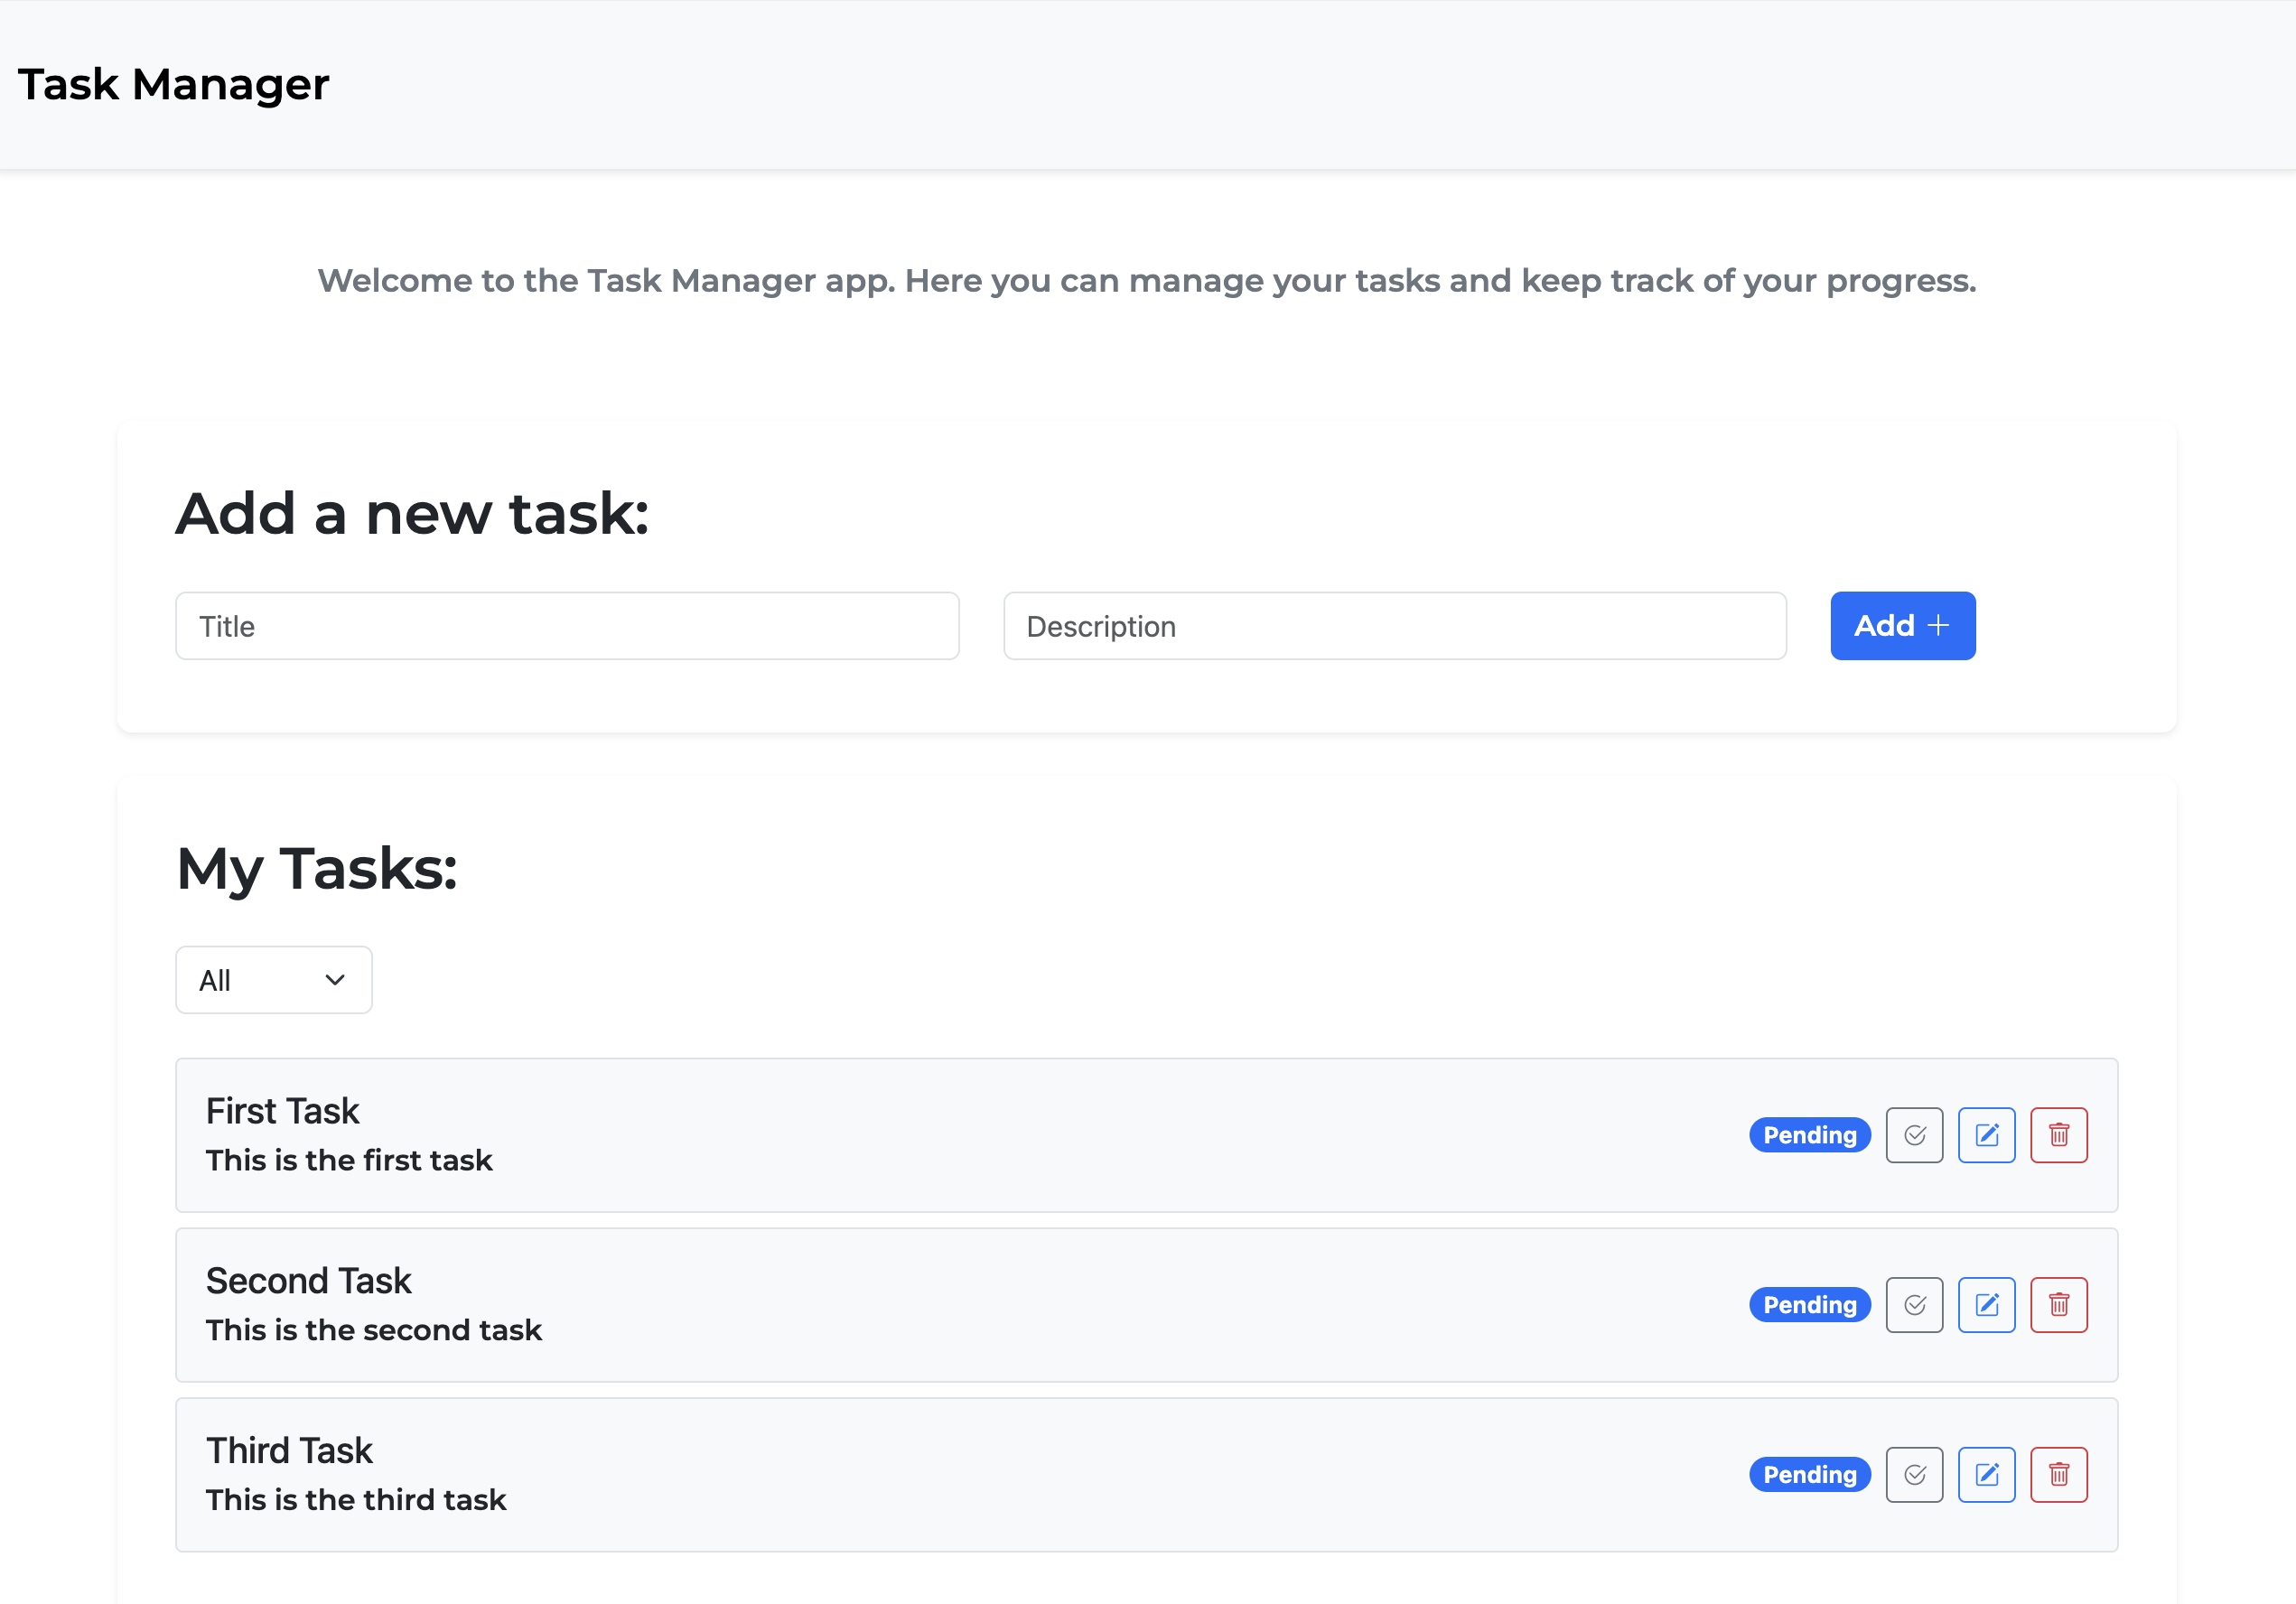Image resolution: width=2296 pixels, height=1604 pixels.
Task: Focus the Title input field
Action: click(x=567, y=626)
